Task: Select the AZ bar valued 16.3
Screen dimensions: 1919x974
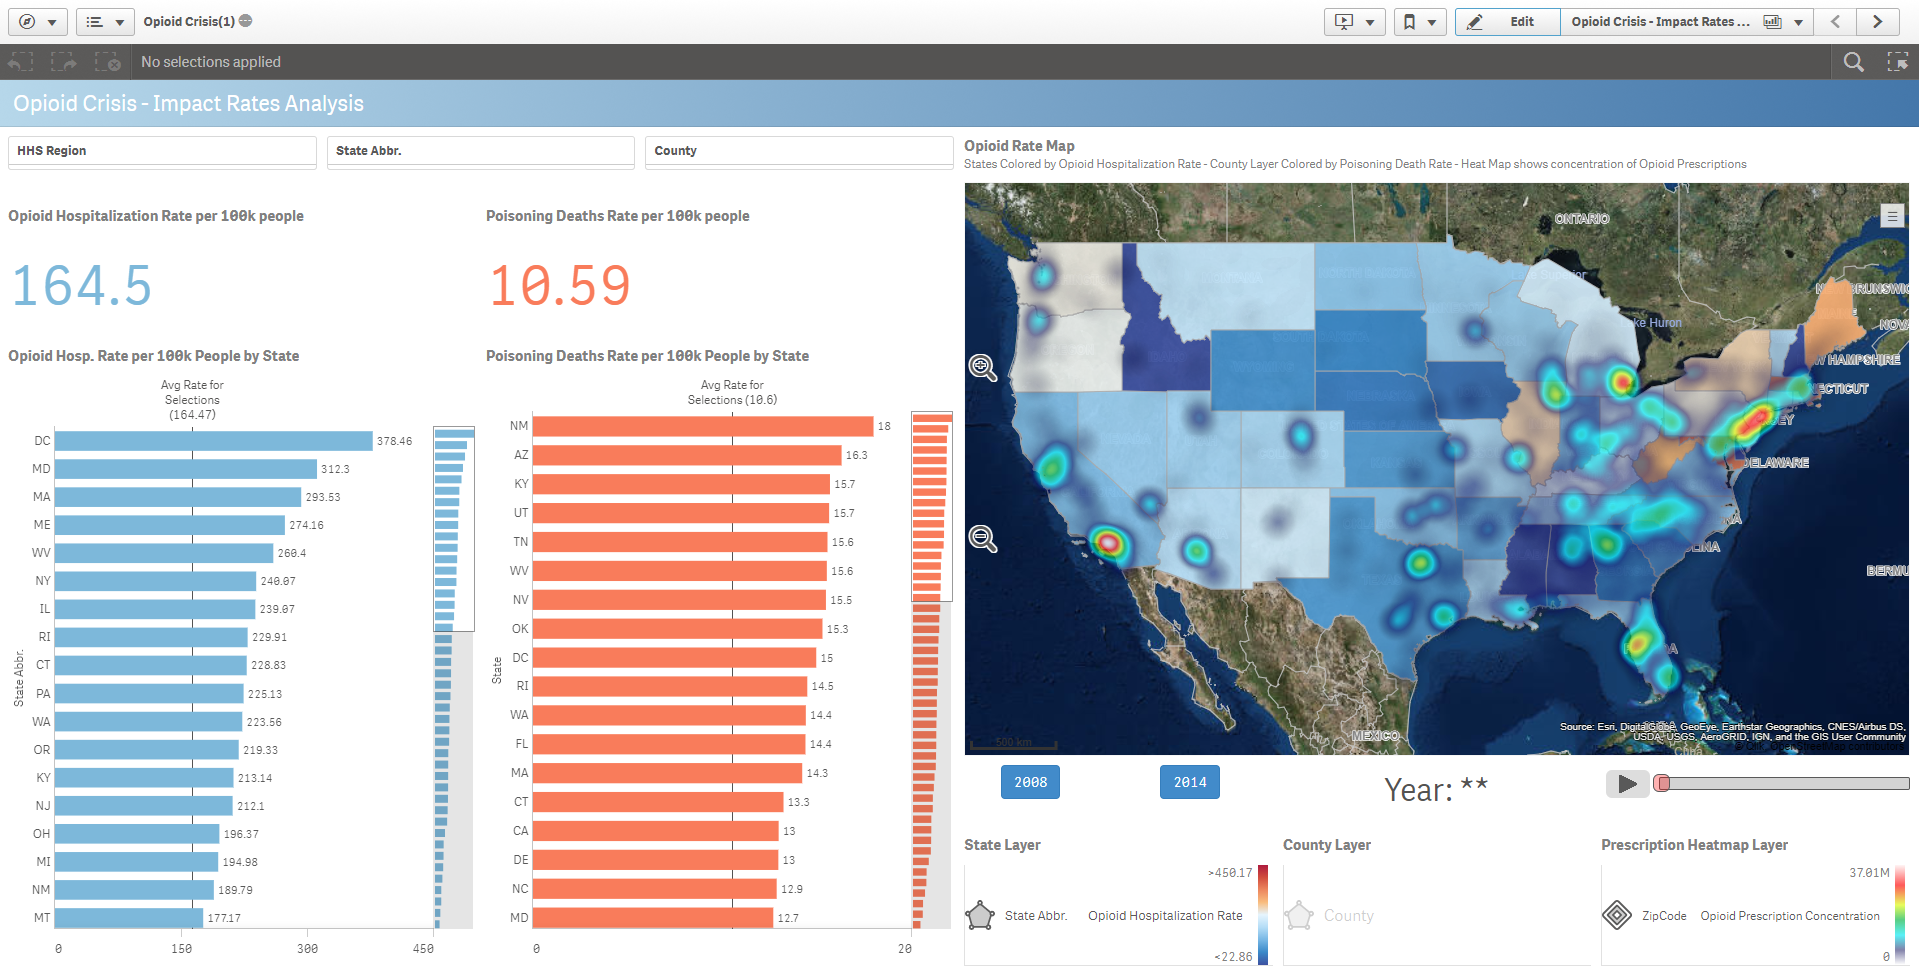Action: 687,455
